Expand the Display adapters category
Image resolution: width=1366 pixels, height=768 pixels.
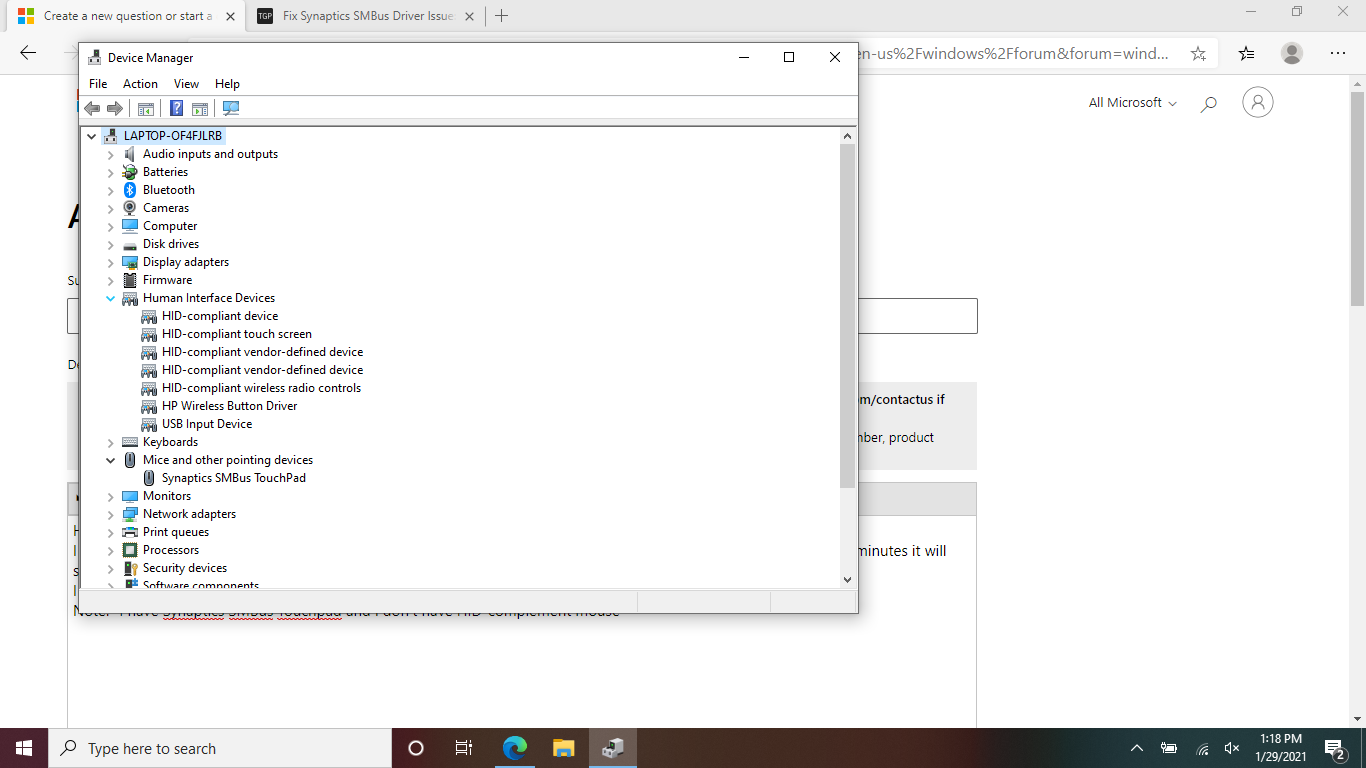tap(111, 262)
